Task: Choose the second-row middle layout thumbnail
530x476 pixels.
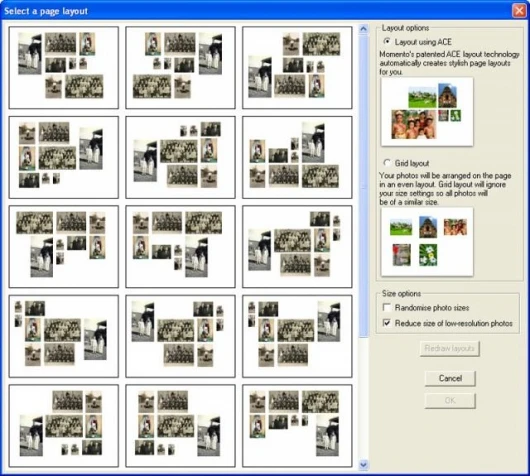Action: pyautogui.click(x=180, y=157)
